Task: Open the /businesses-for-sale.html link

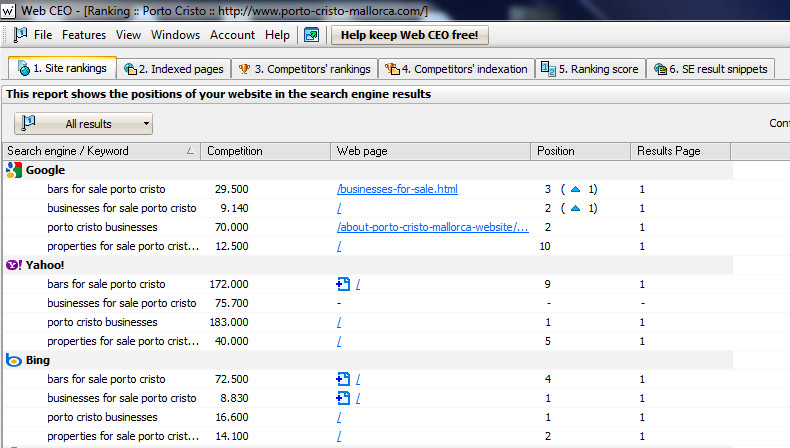Action: tap(397, 189)
